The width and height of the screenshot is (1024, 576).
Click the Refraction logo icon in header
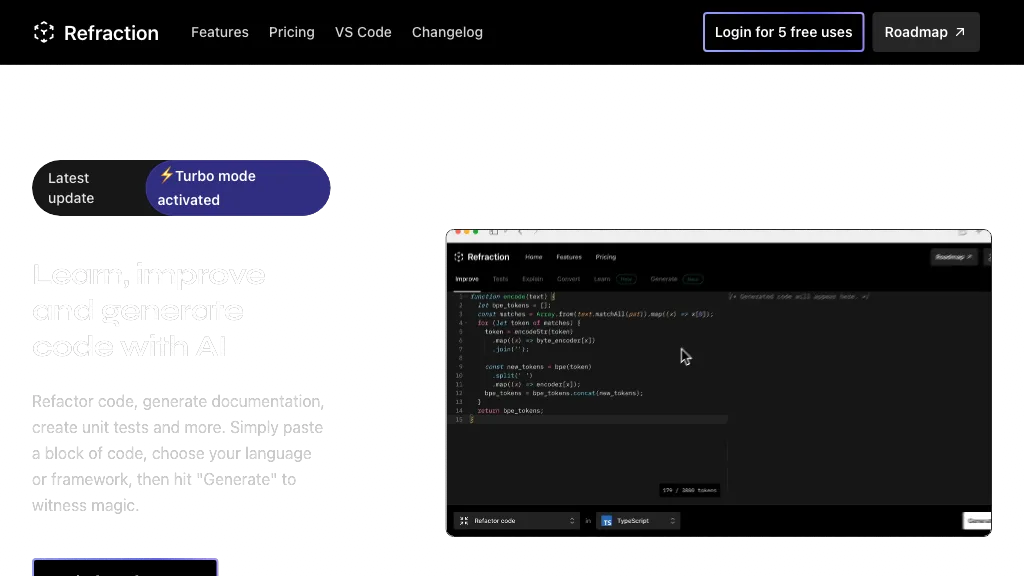44,32
